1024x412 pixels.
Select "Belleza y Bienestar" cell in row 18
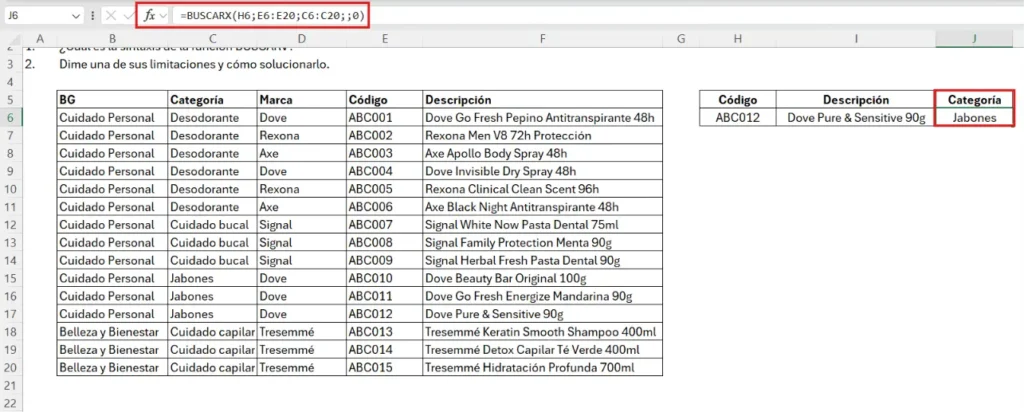pos(112,332)
